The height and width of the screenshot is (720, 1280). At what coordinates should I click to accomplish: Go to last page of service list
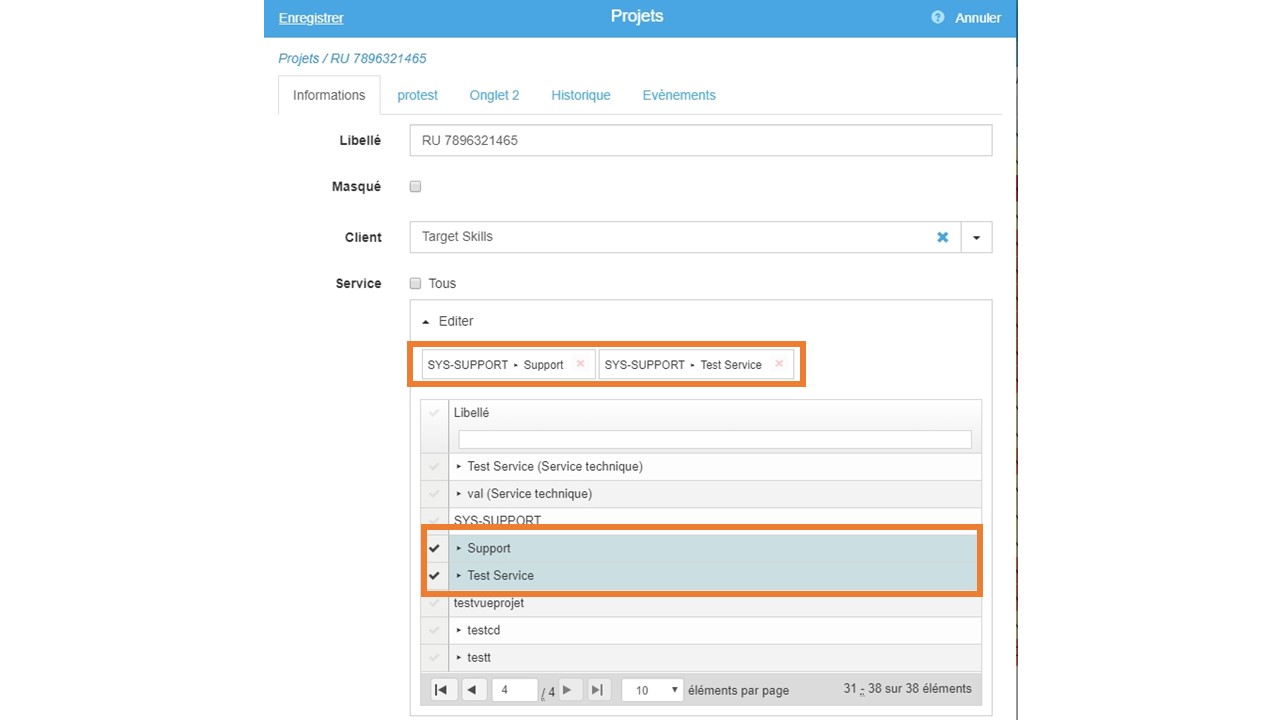click(x=597, y=690)
